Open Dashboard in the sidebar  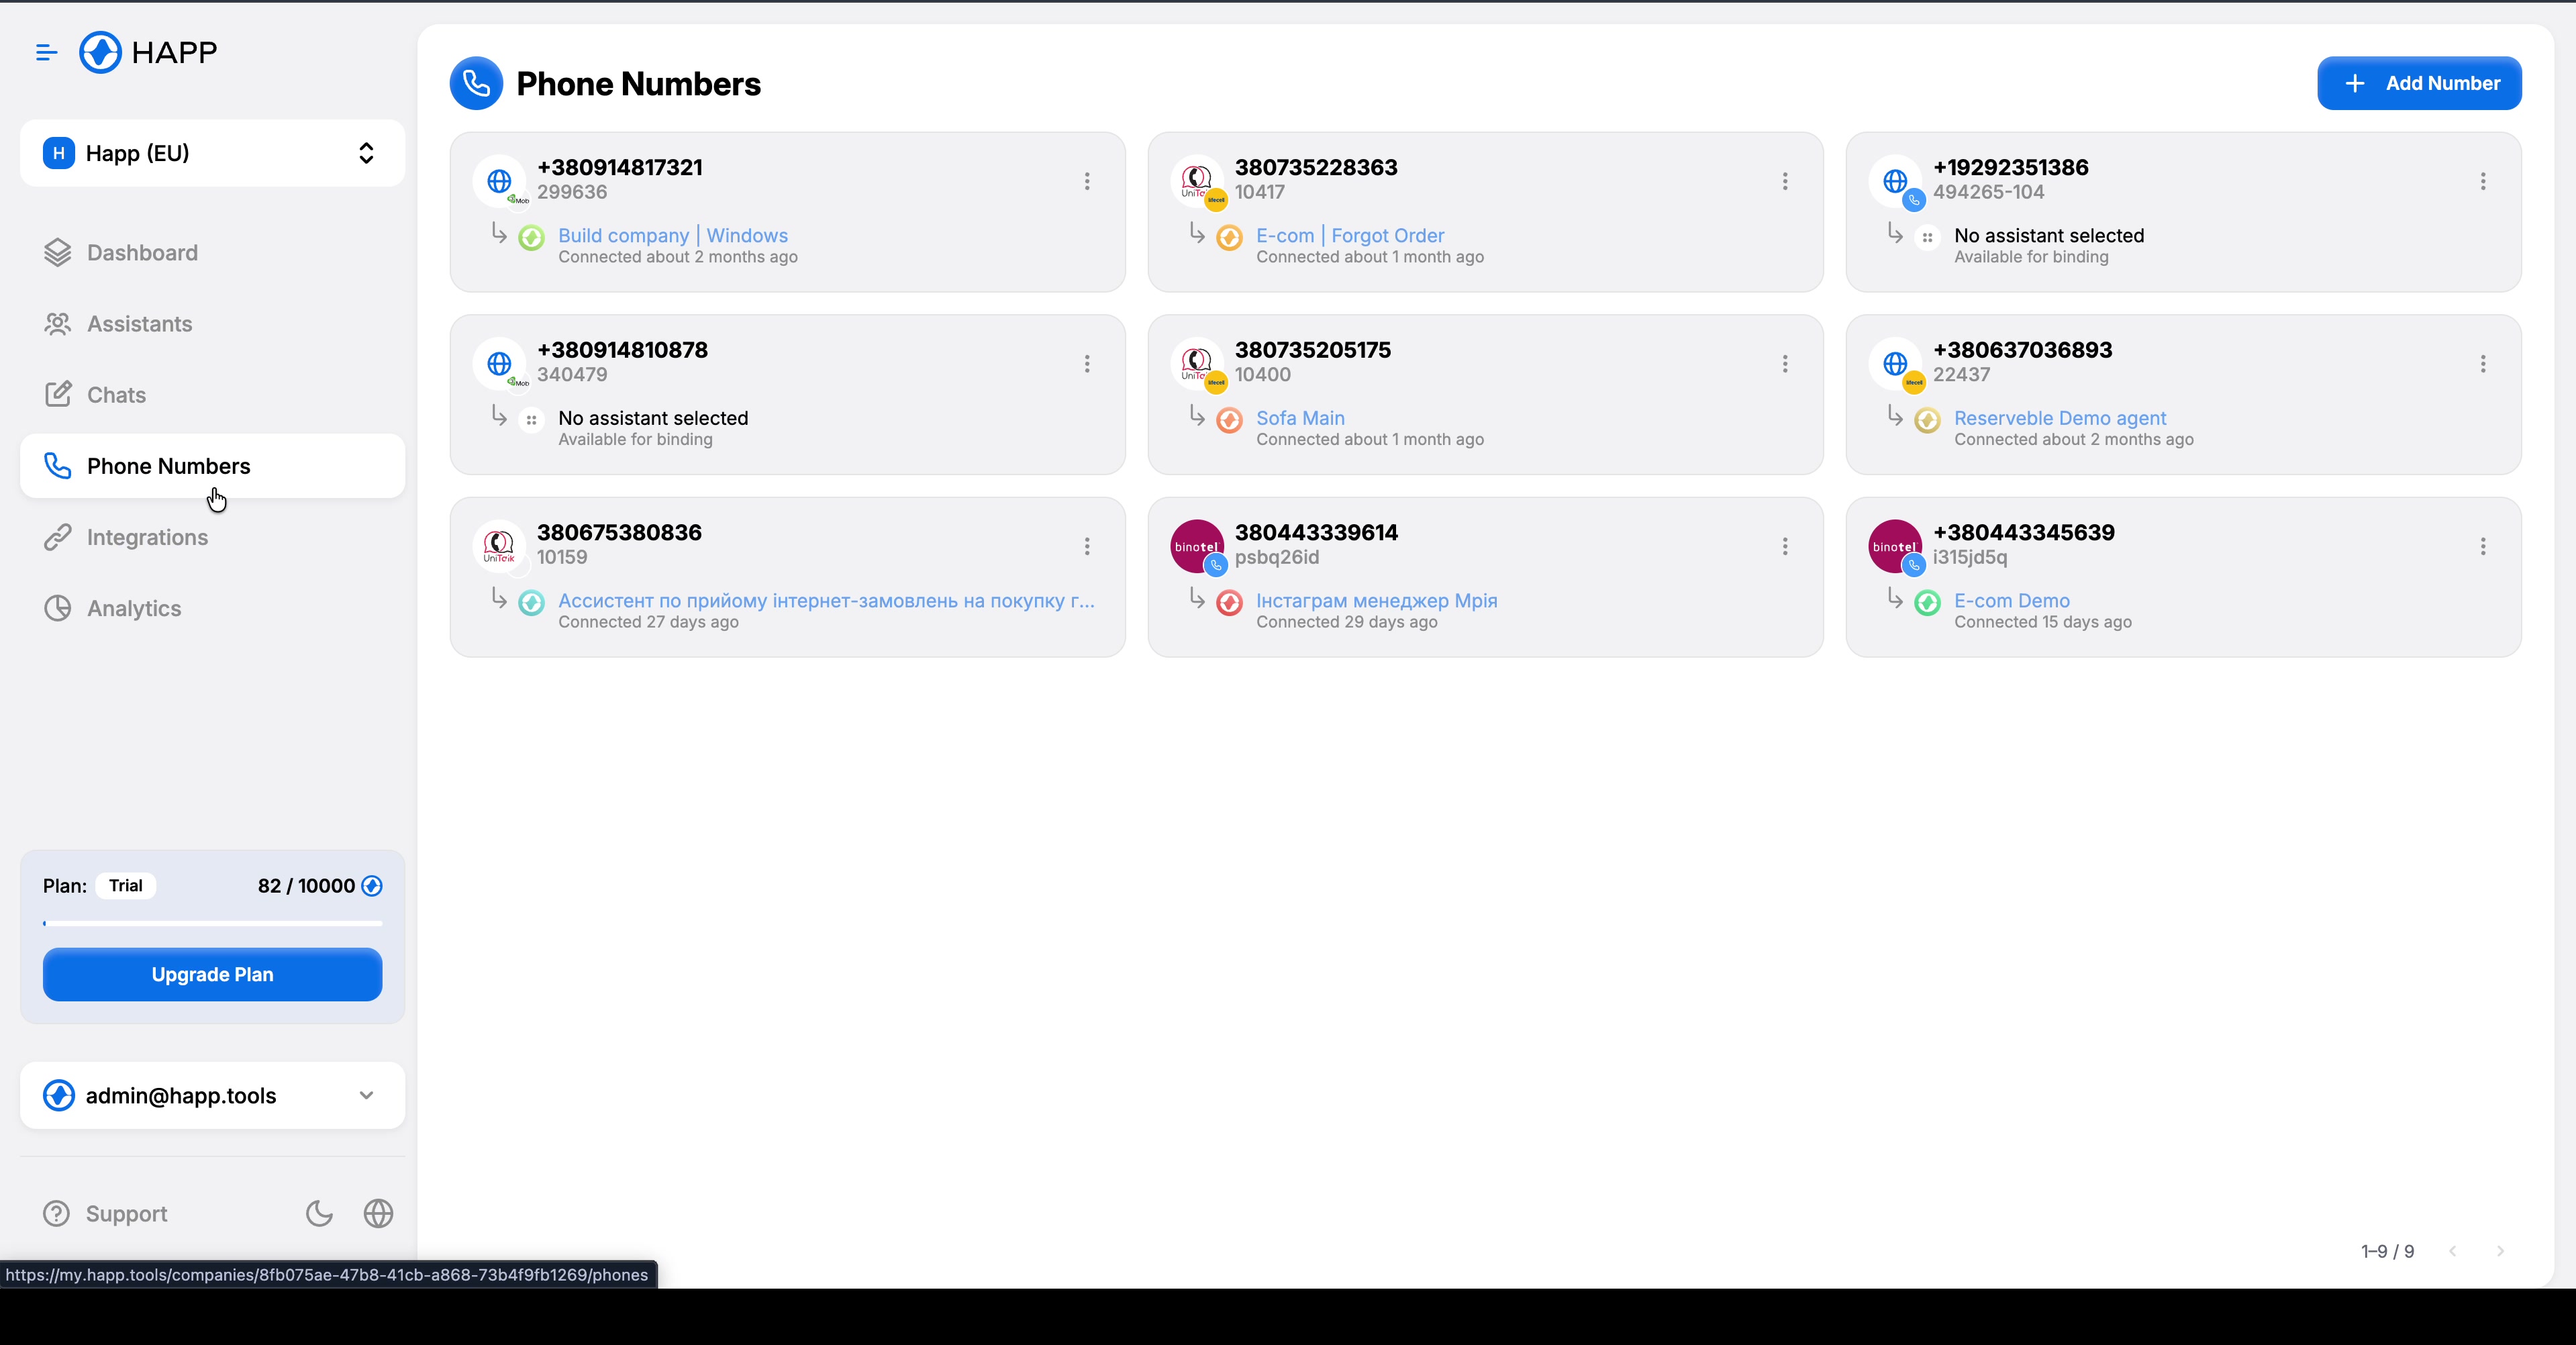click(142, 253)
